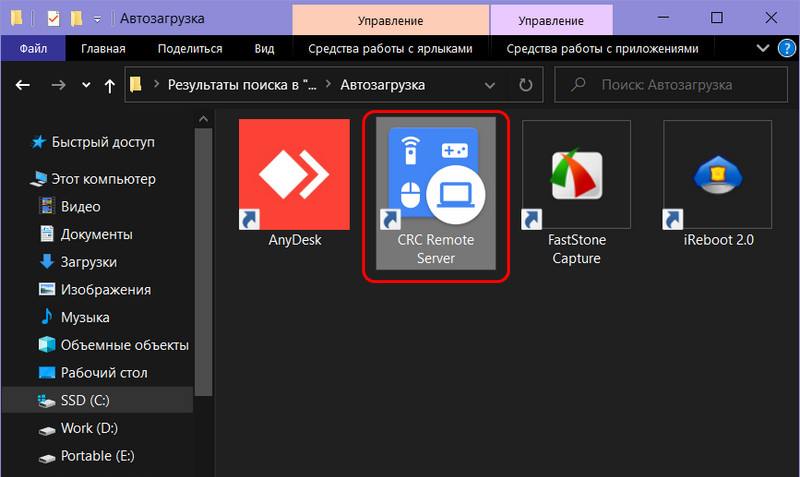The height and width of the screenshot is (477, 800).
Task: Select the FastStone Capture shortcut
Action: [577, 193]
